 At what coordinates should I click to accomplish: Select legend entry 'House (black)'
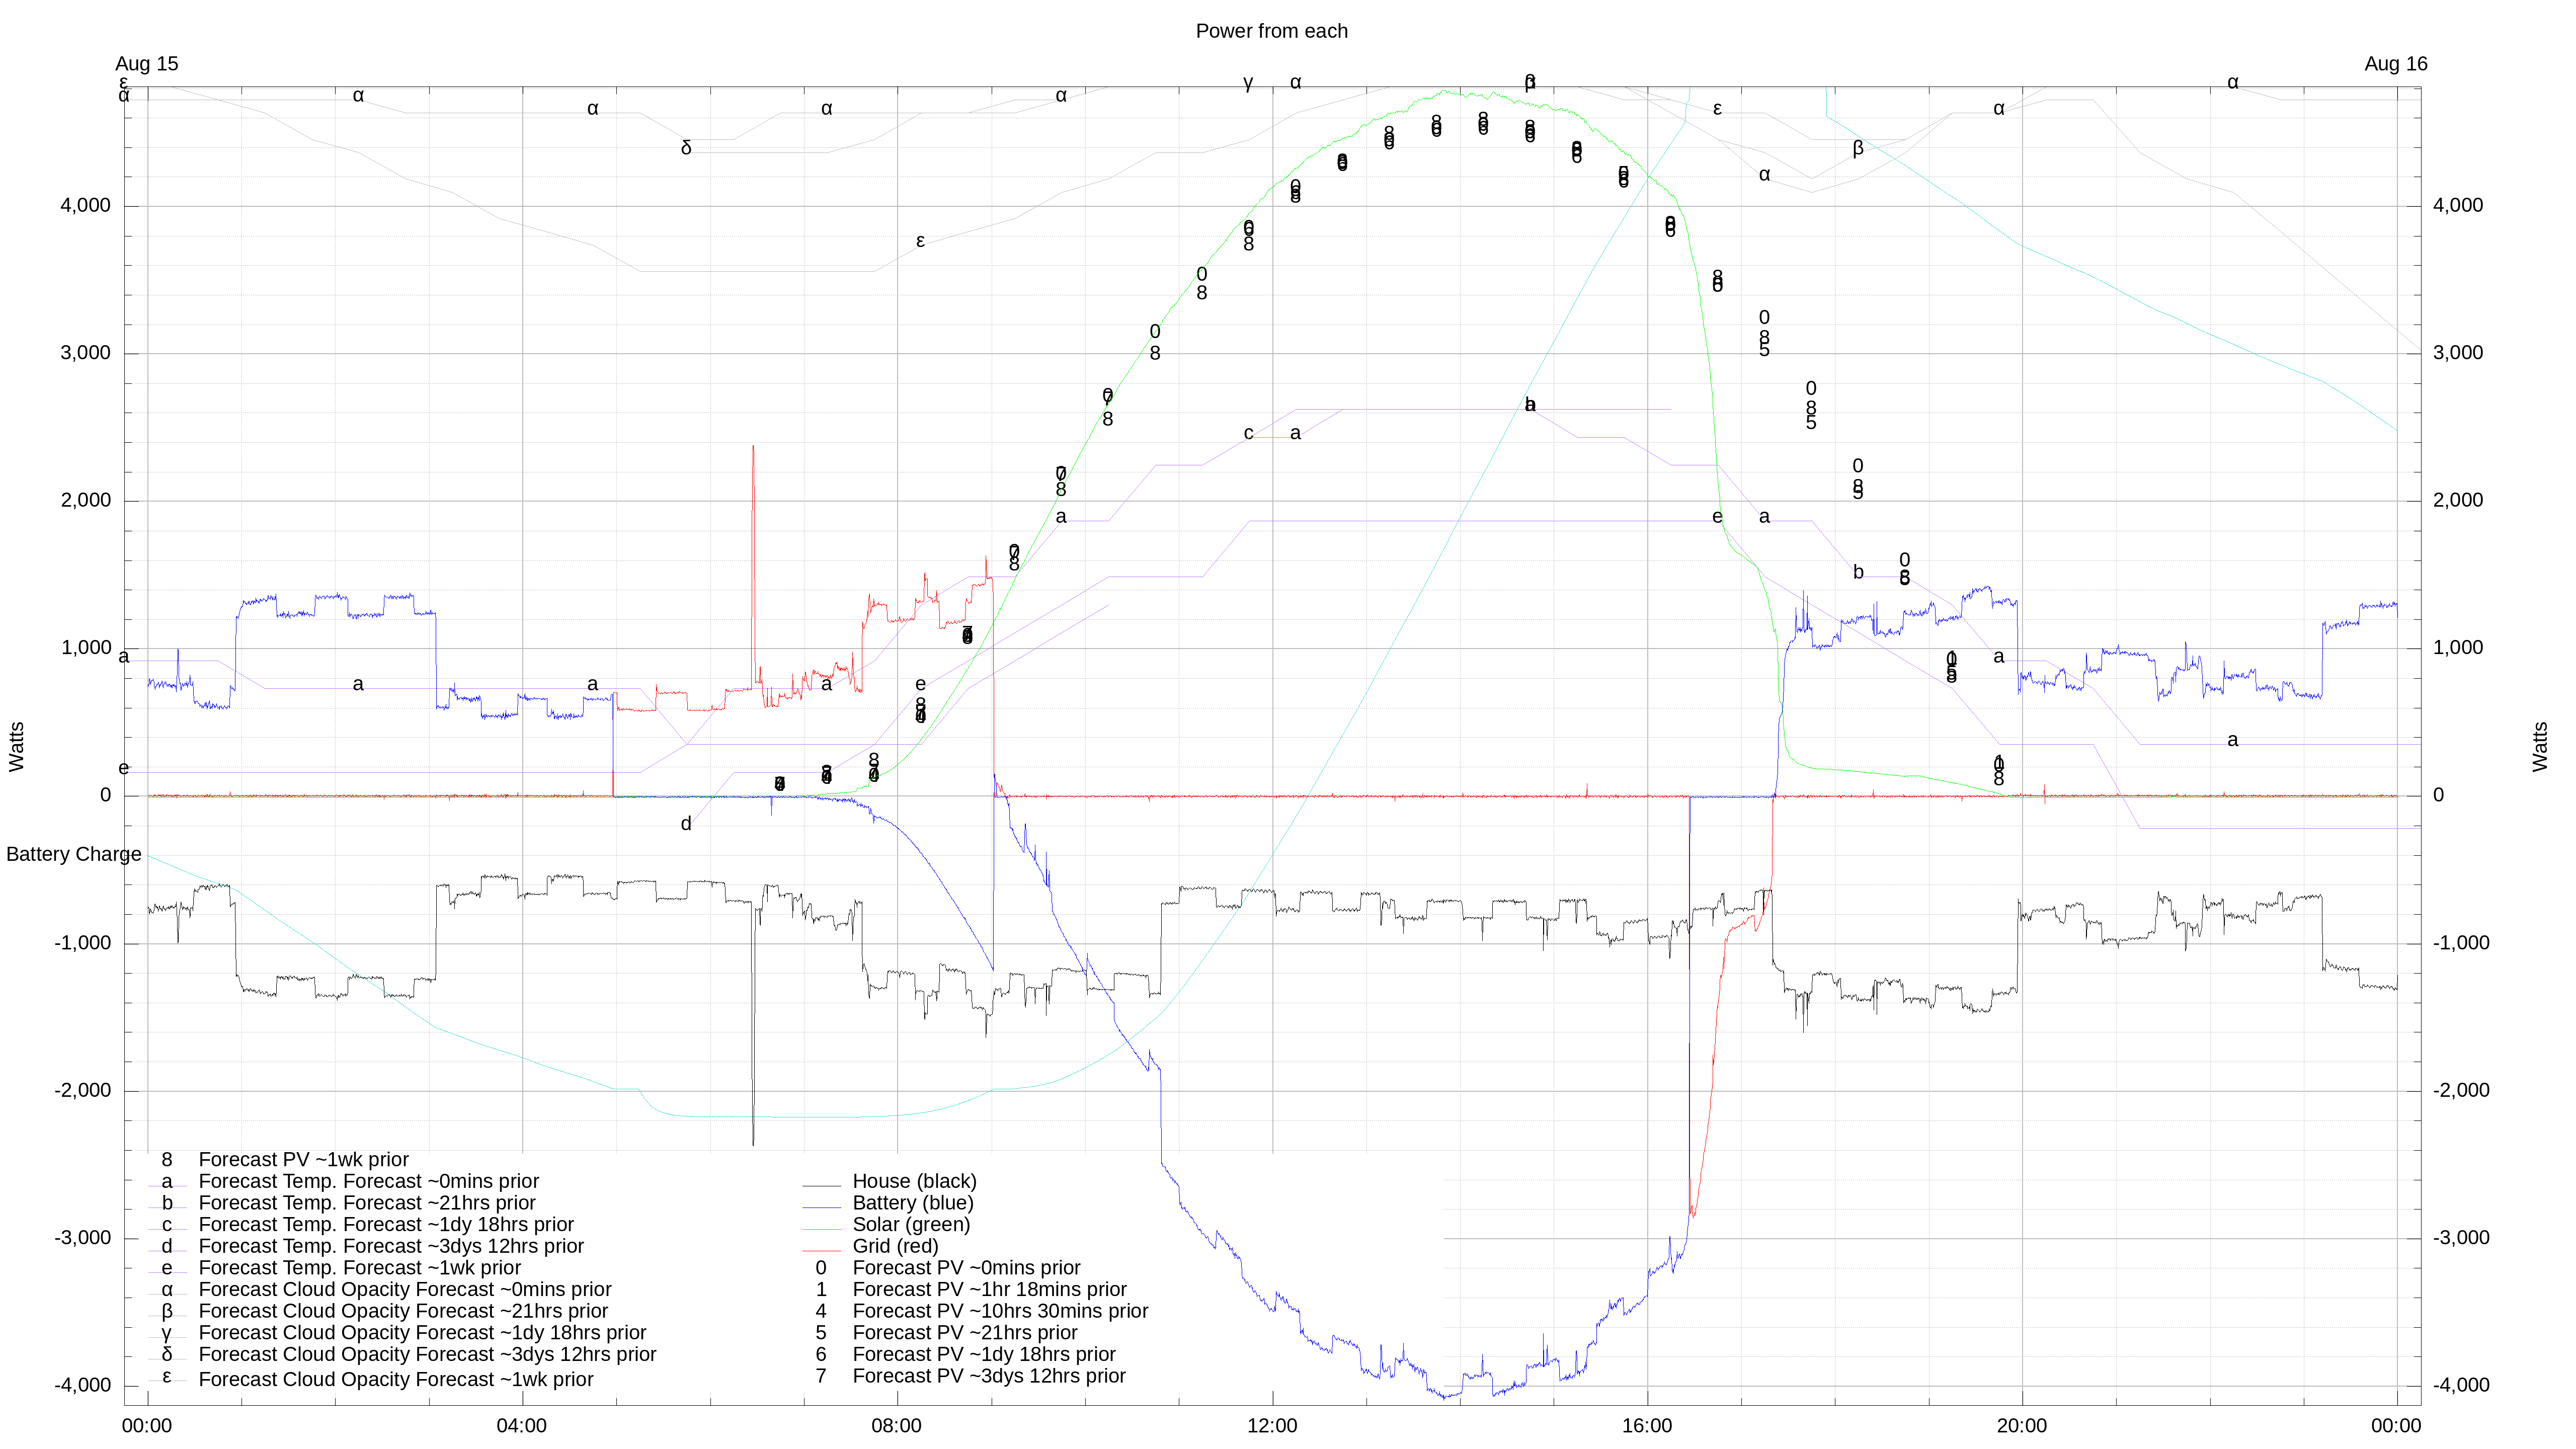coord(914,1181)
